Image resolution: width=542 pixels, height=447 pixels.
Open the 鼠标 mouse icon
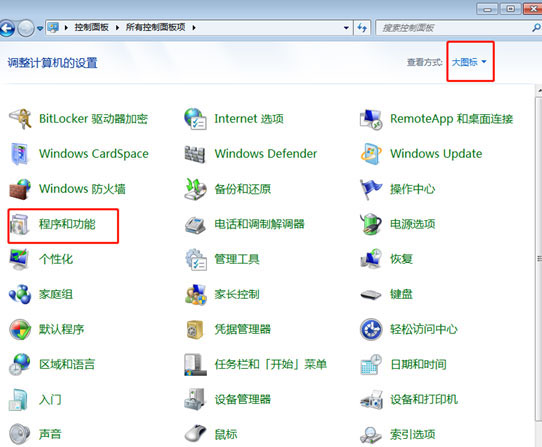tap(195, 434)
